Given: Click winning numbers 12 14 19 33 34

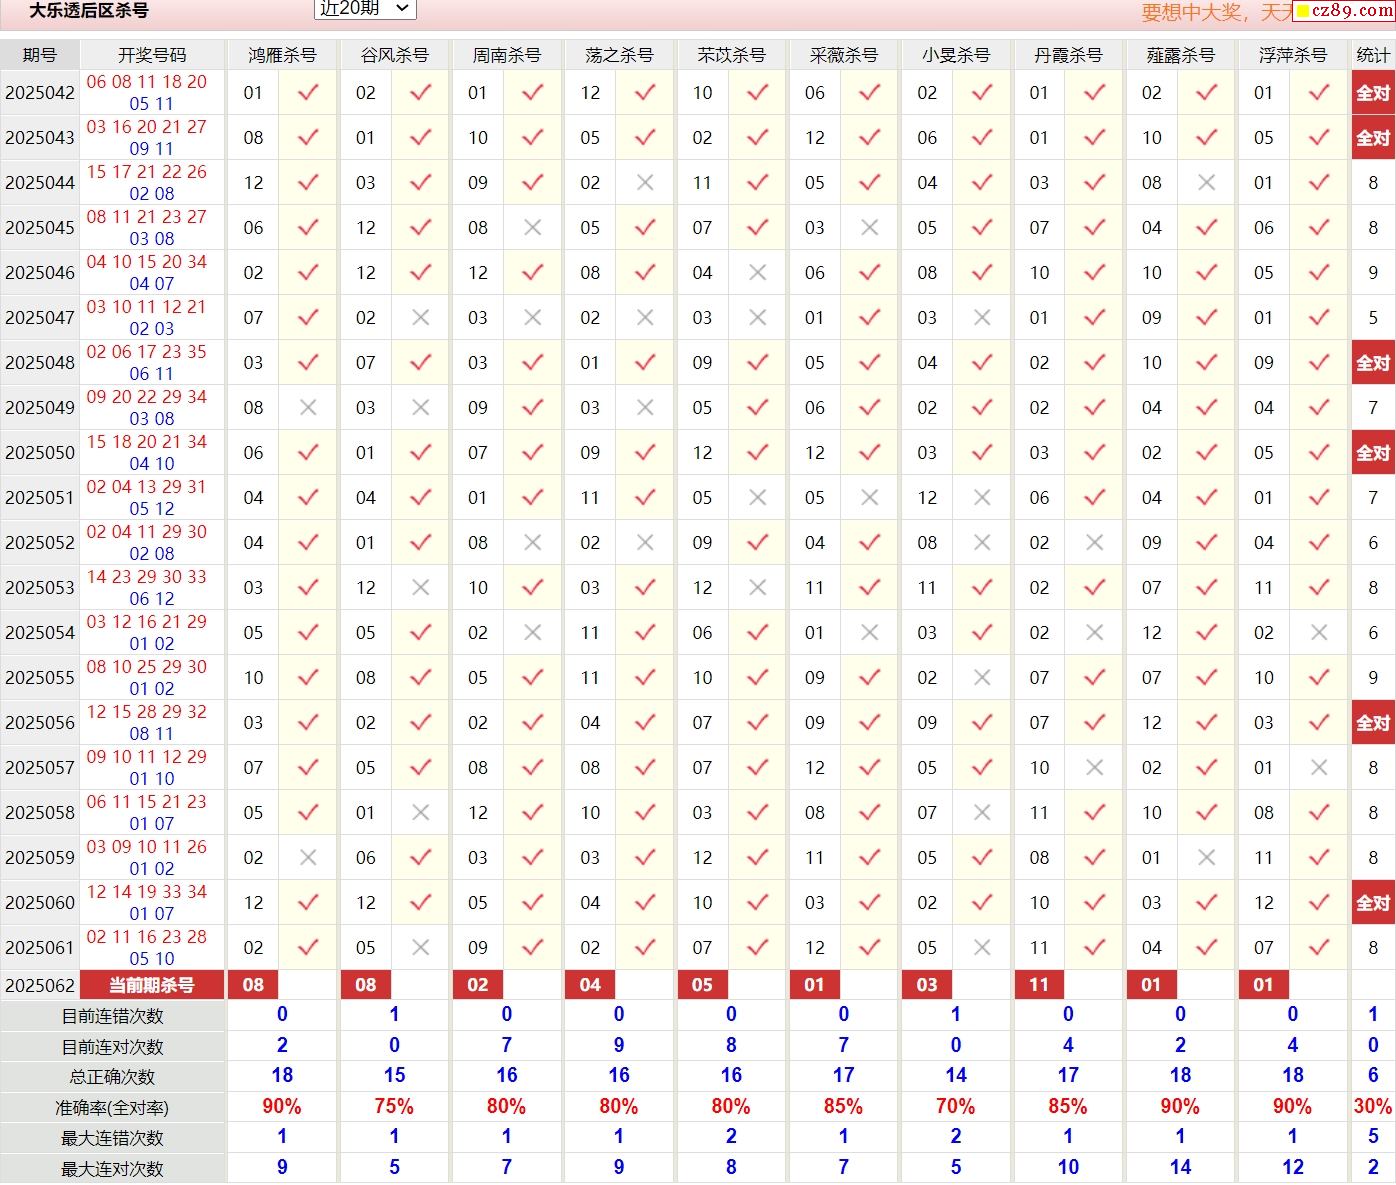Looking at the screenshot, I should pyautogui.click(x=147, y=892).
